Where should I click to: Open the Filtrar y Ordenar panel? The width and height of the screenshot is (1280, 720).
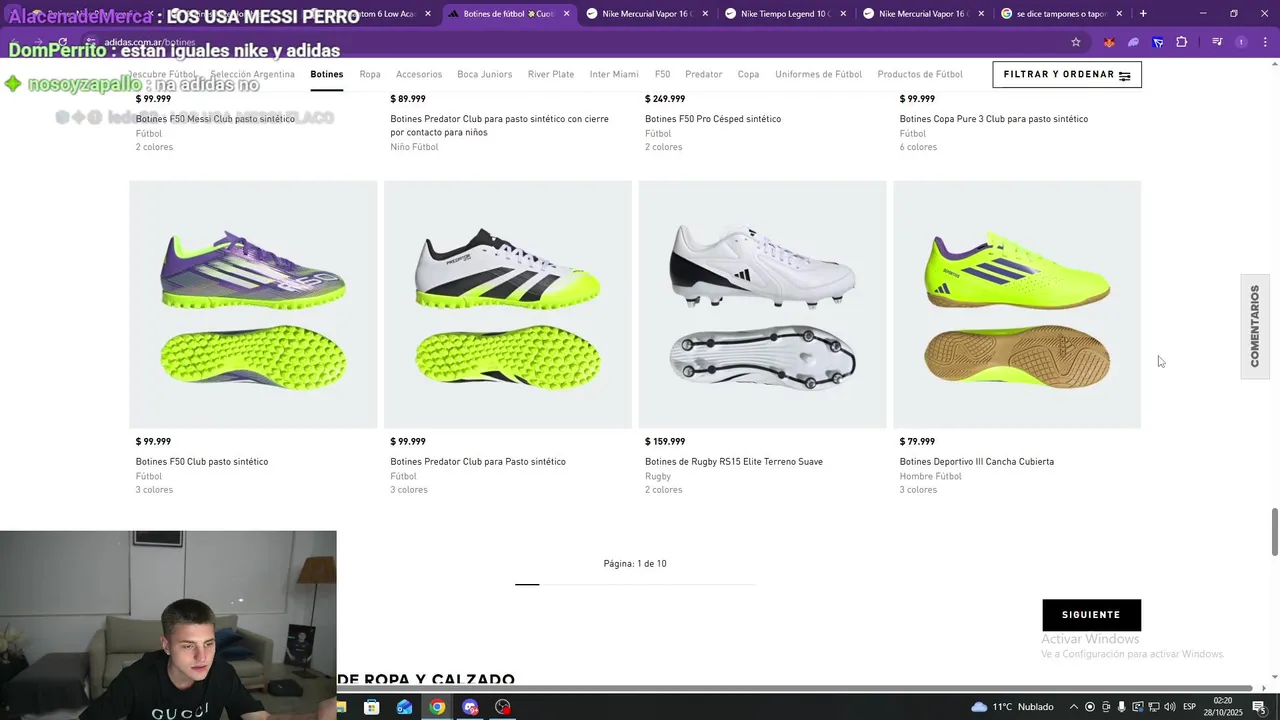(1066, 75)
